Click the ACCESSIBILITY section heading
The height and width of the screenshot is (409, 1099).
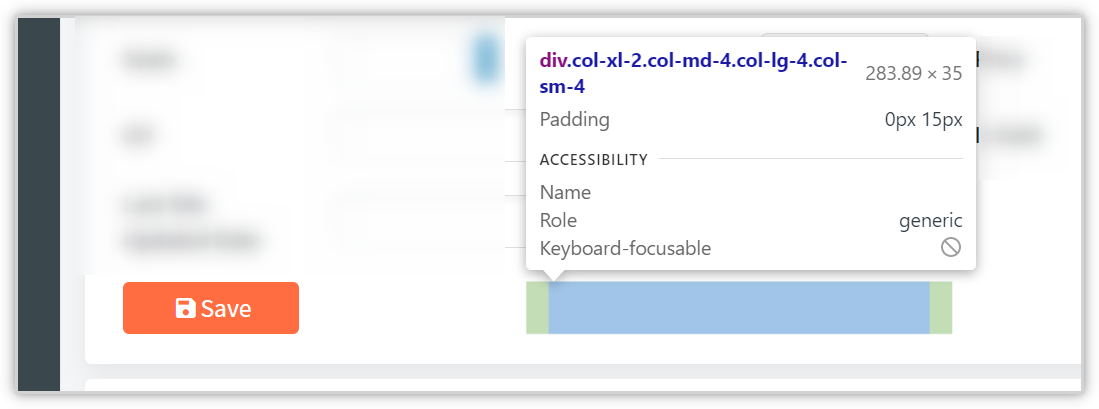click(x=594, y=160)
